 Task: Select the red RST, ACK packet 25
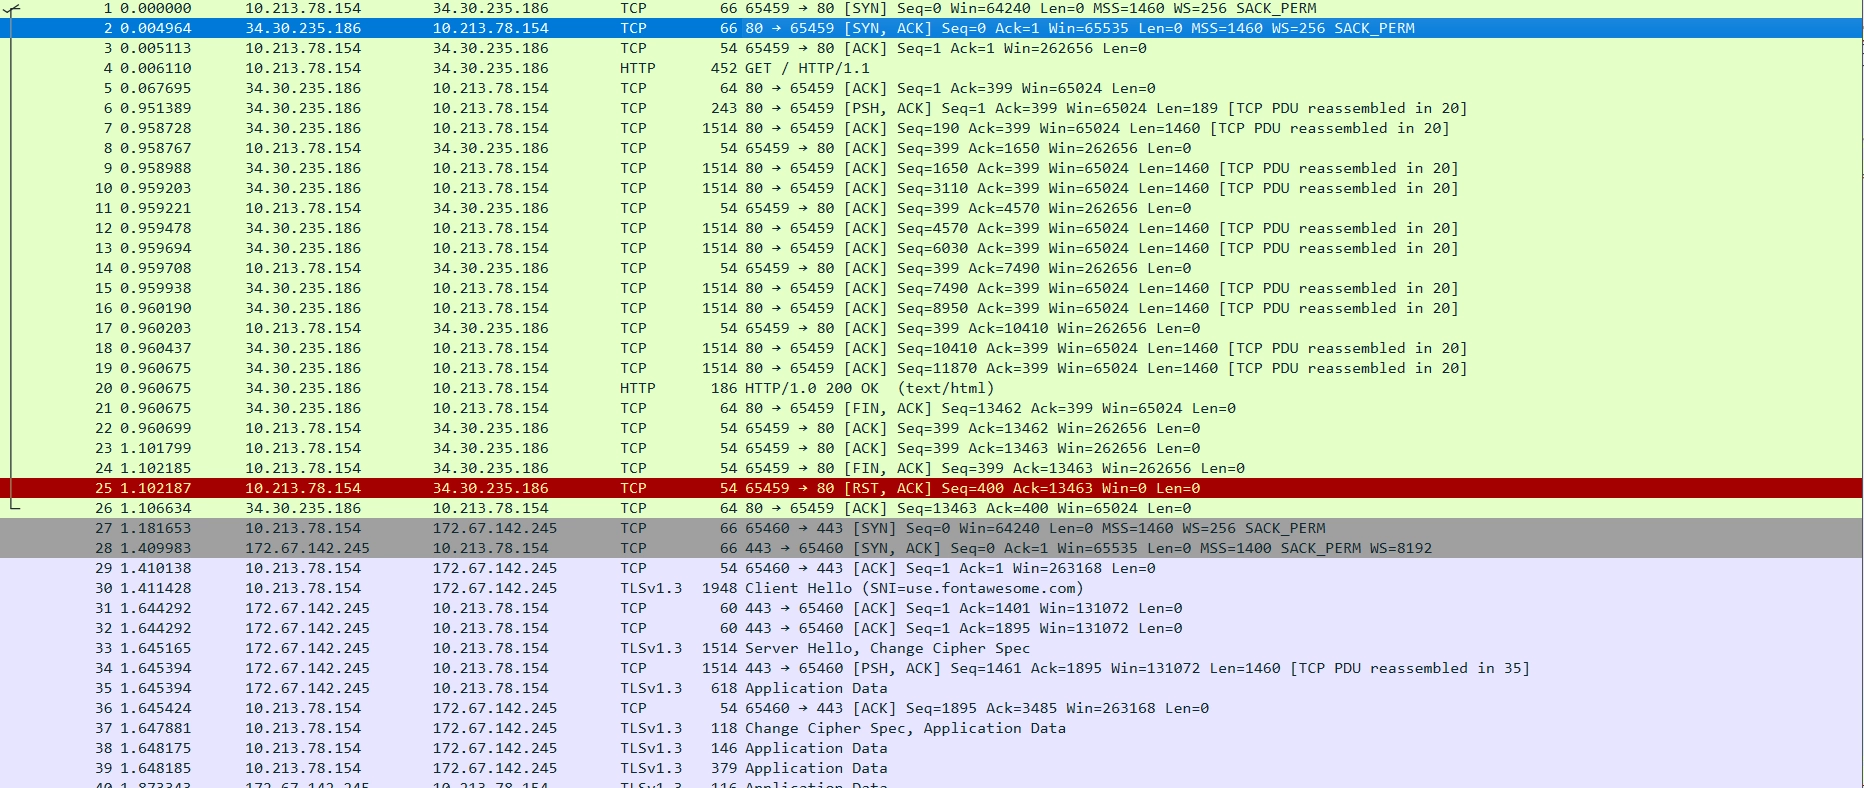932,488
